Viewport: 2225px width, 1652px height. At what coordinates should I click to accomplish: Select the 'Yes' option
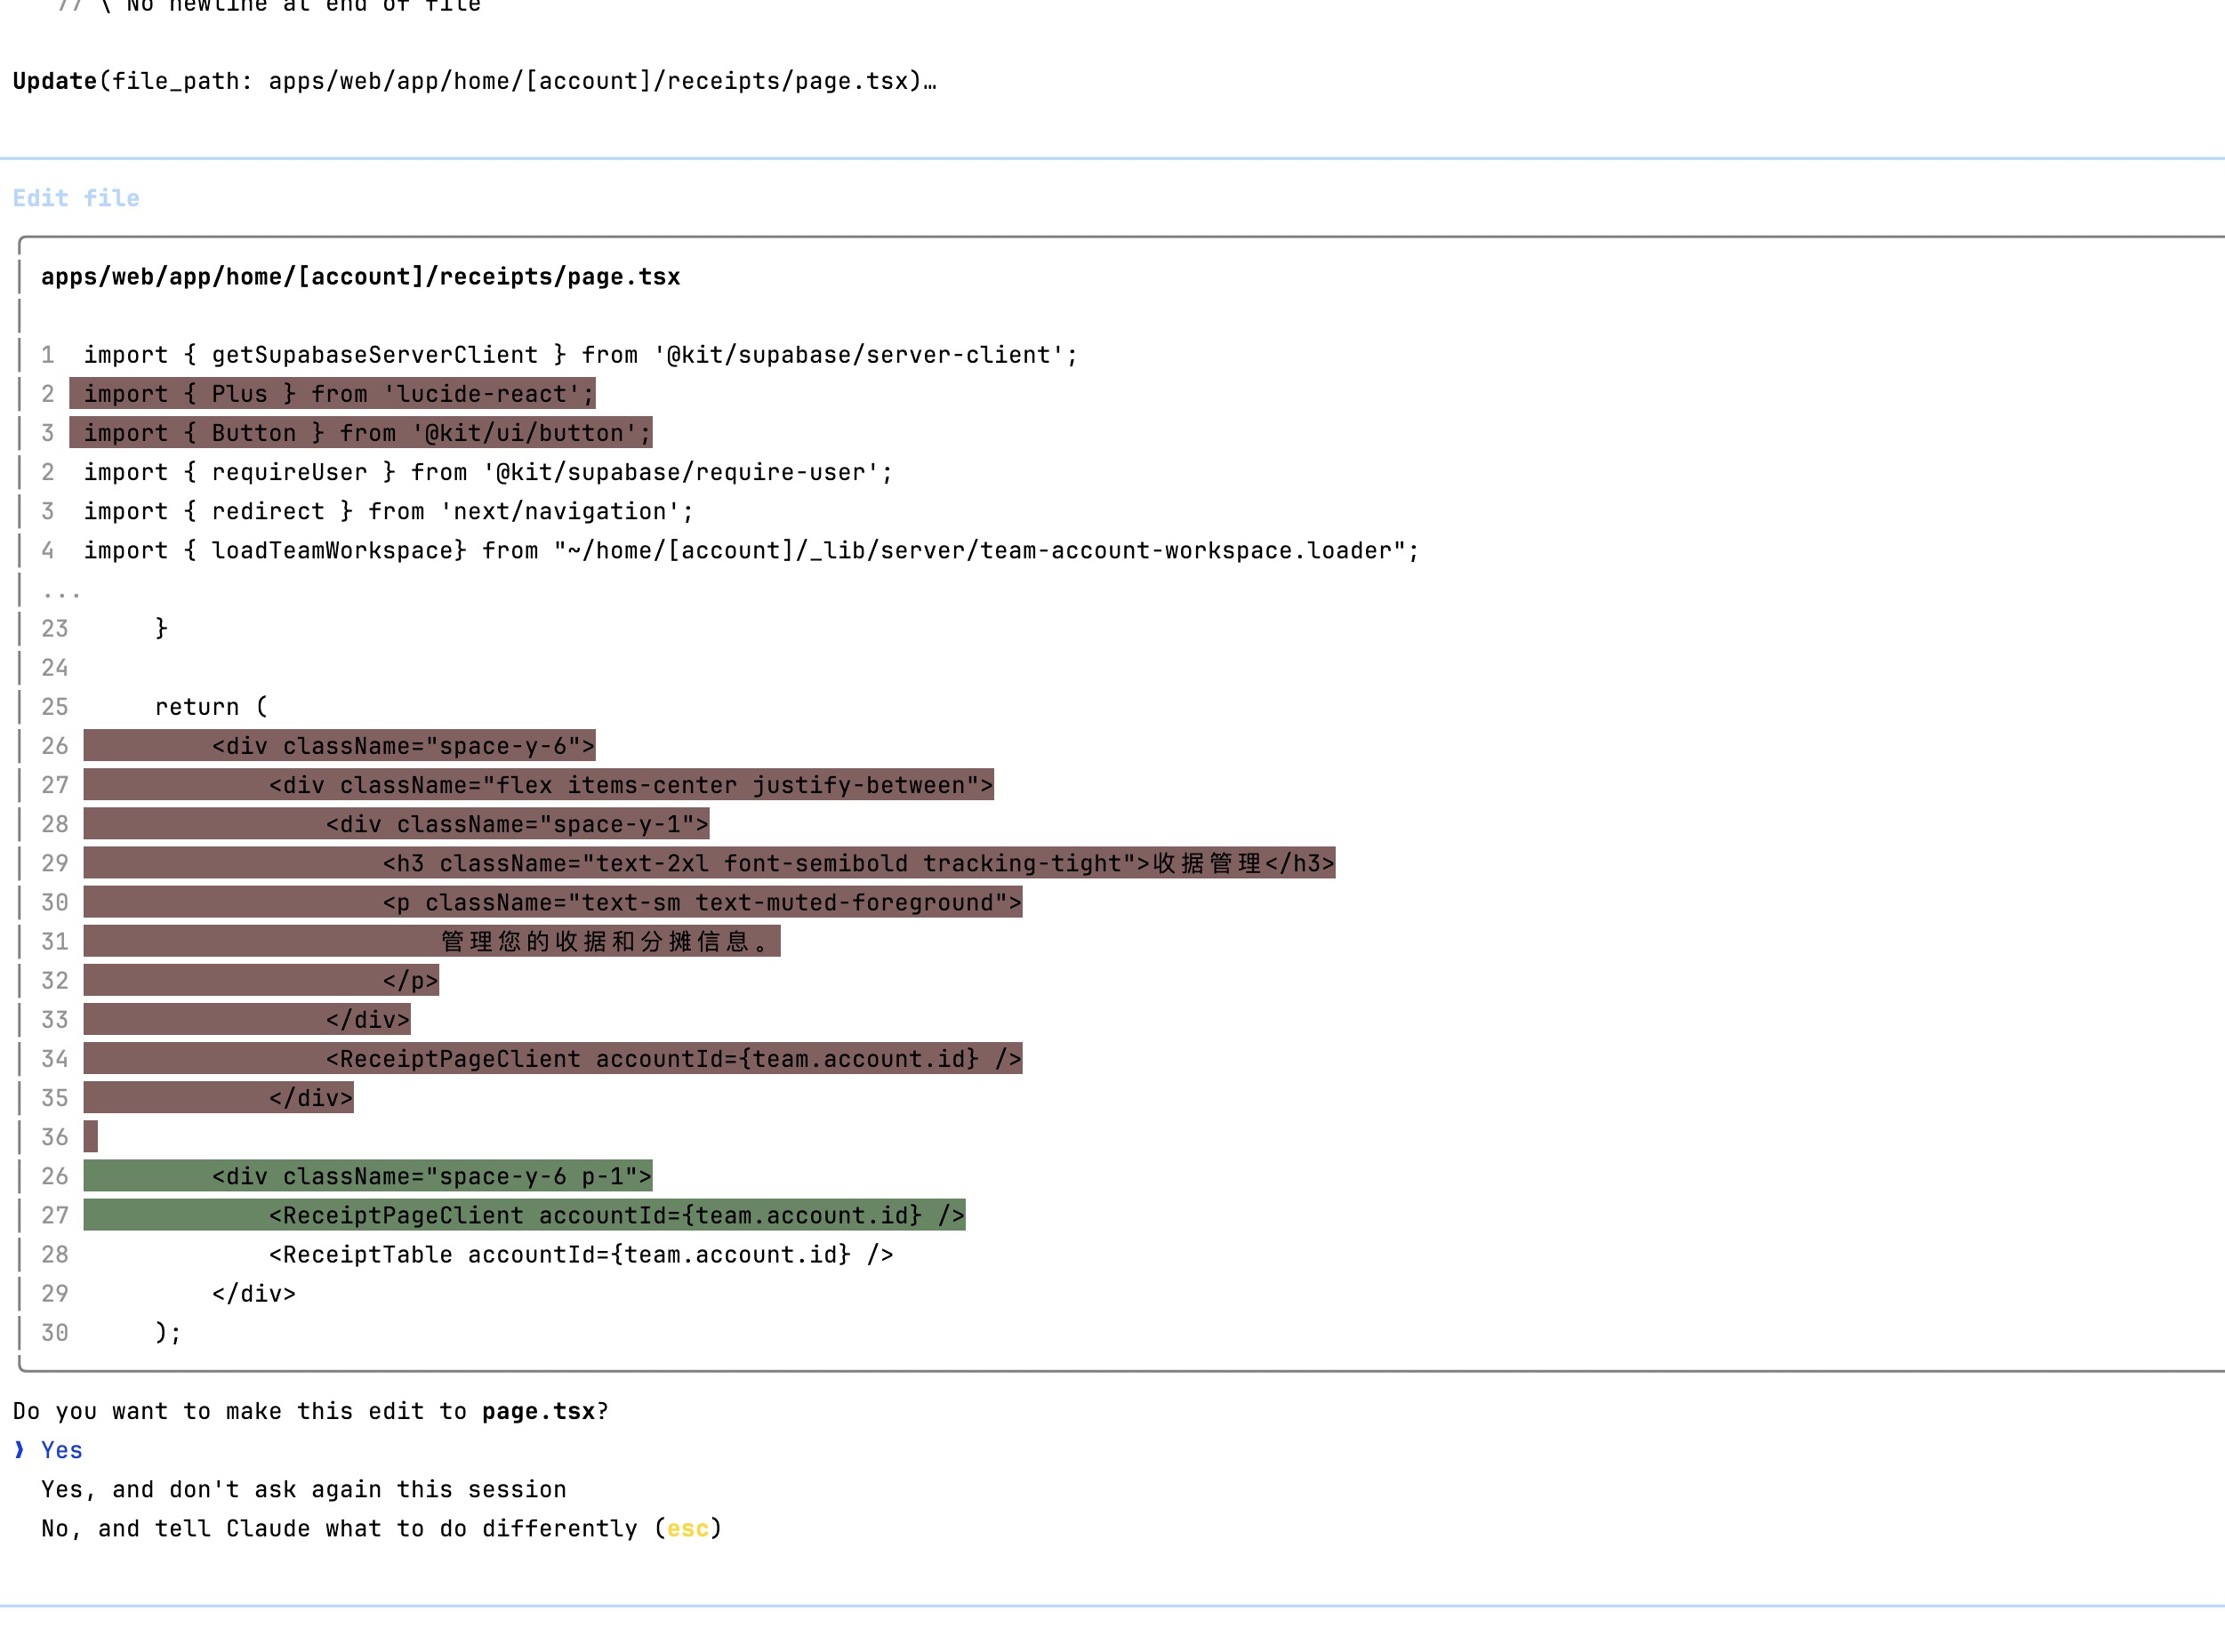coord(61,1450)
